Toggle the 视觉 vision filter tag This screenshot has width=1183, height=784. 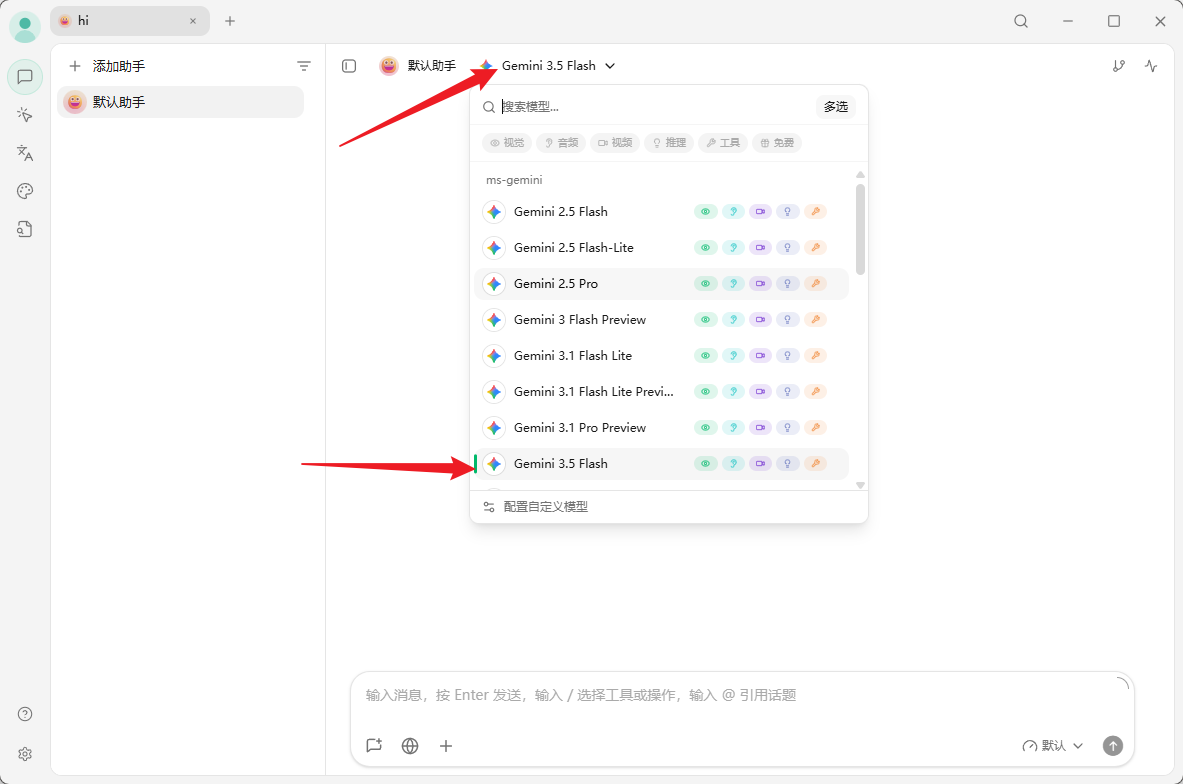[507, 143]
